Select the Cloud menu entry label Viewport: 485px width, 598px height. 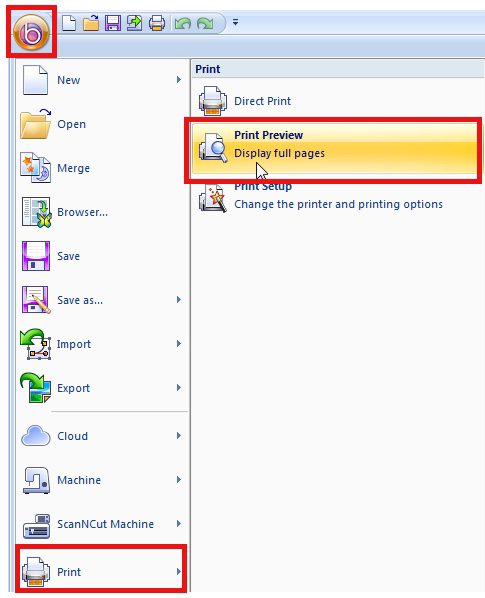tap(72, 436)
